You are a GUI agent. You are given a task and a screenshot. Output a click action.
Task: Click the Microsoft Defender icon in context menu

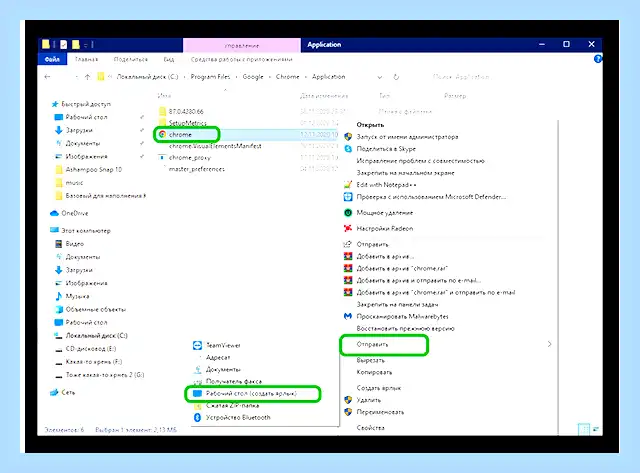pos(348,197)
